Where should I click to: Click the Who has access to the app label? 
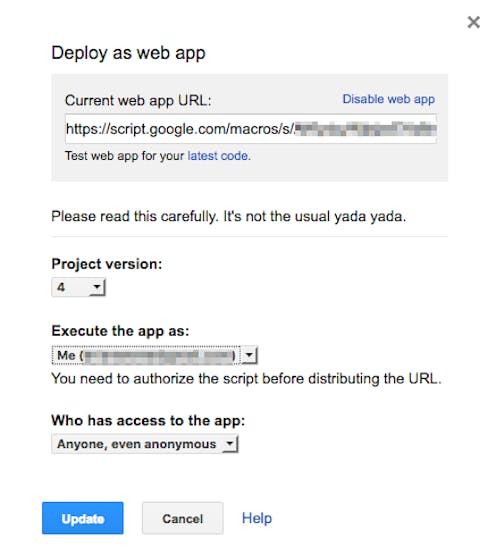point(148,420)
